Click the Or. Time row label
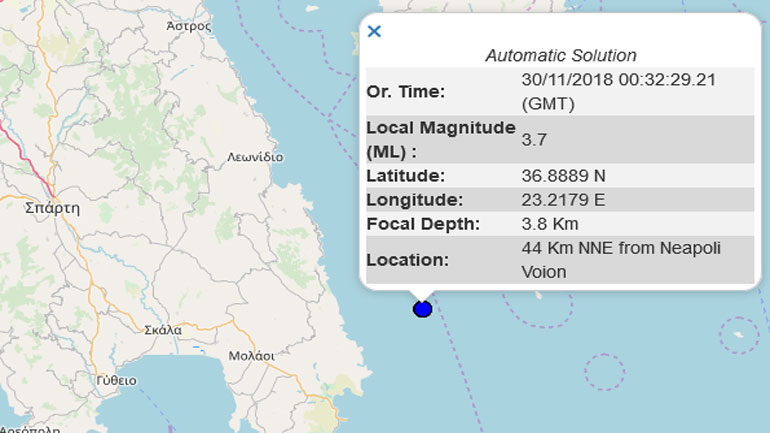This screenshot has height=433, width=770. [x=406, y=92]
